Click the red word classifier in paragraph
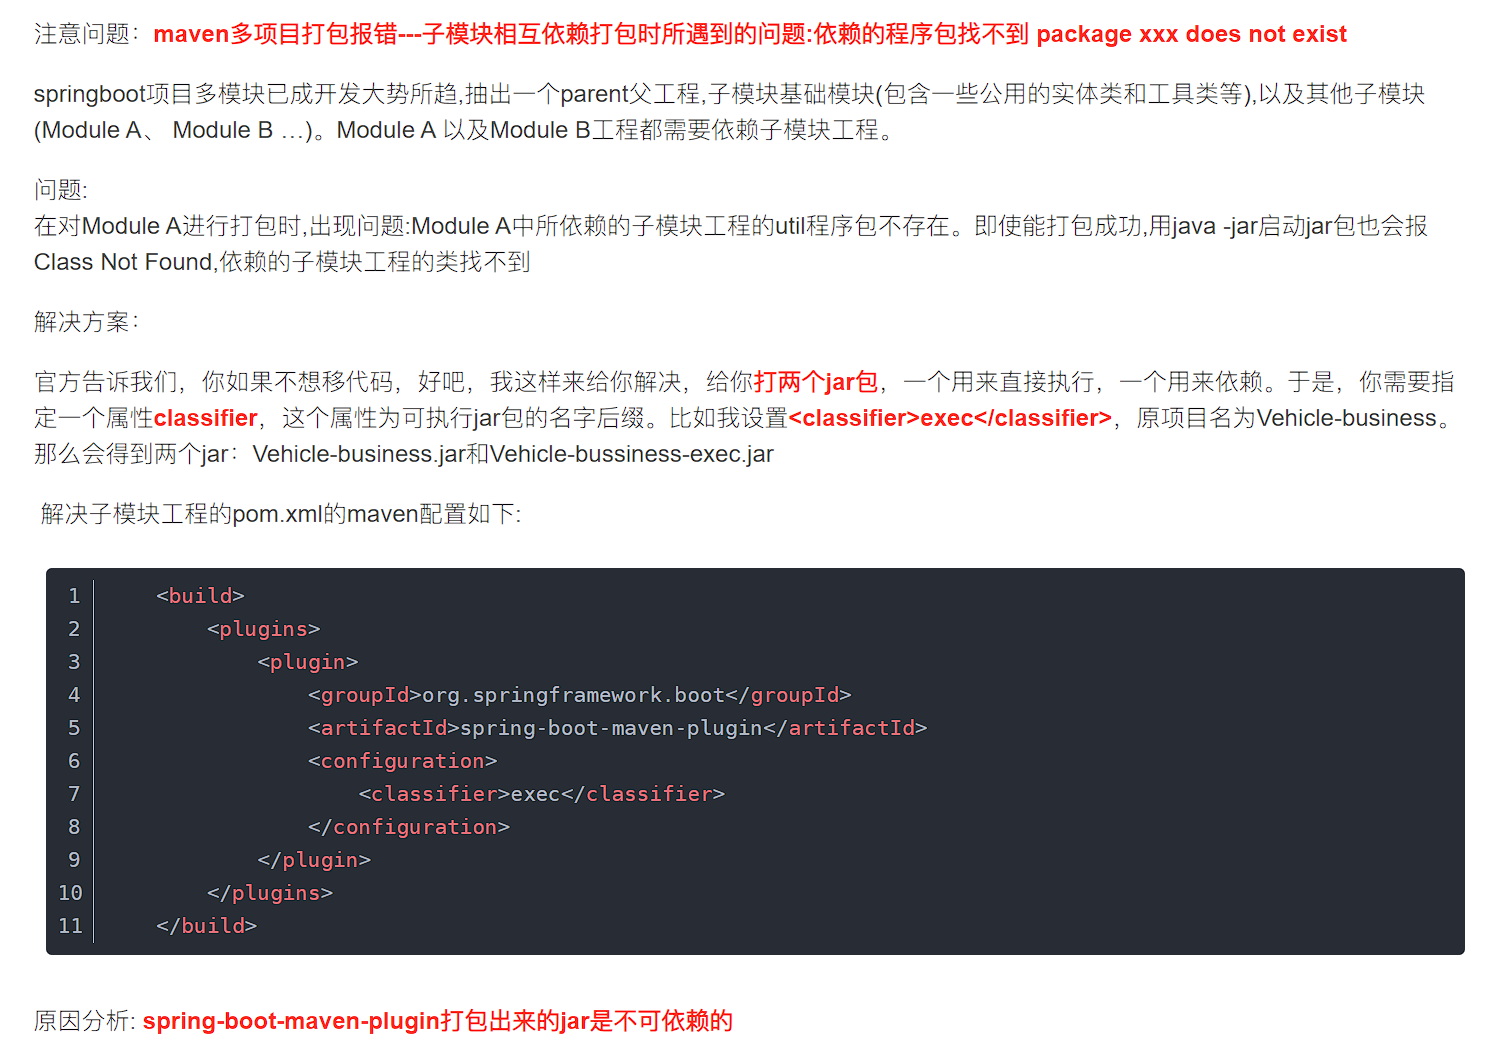1504x1053 pixels. point(206,418)
